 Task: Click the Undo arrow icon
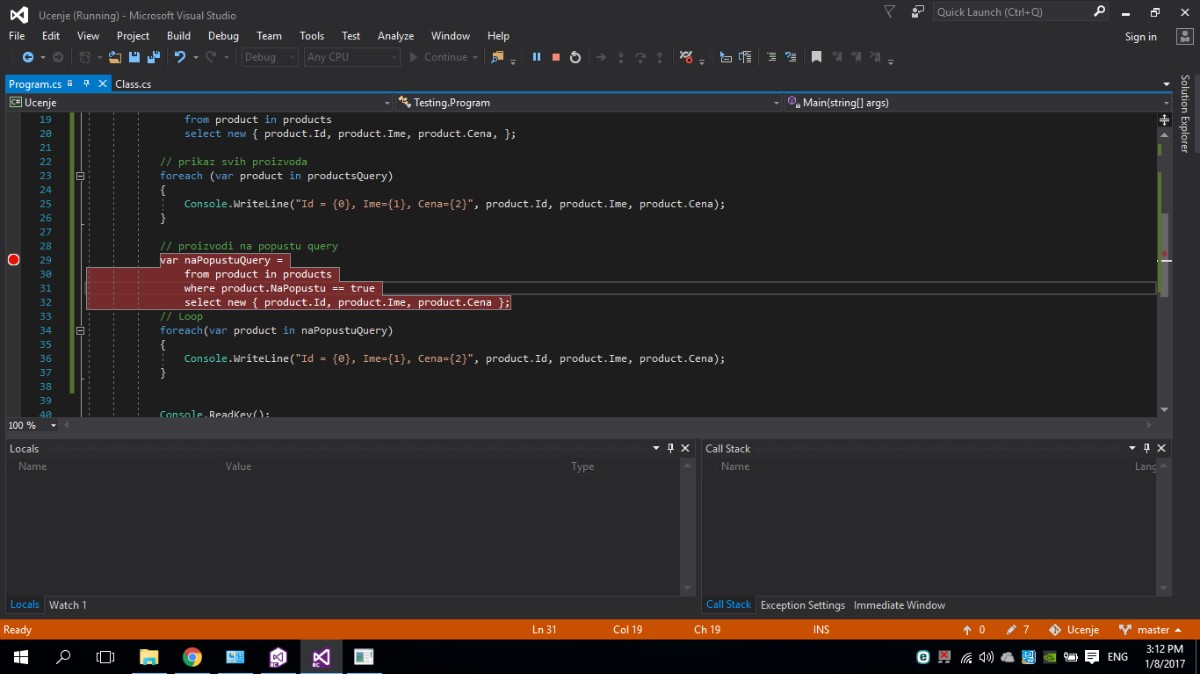(180, 57)
